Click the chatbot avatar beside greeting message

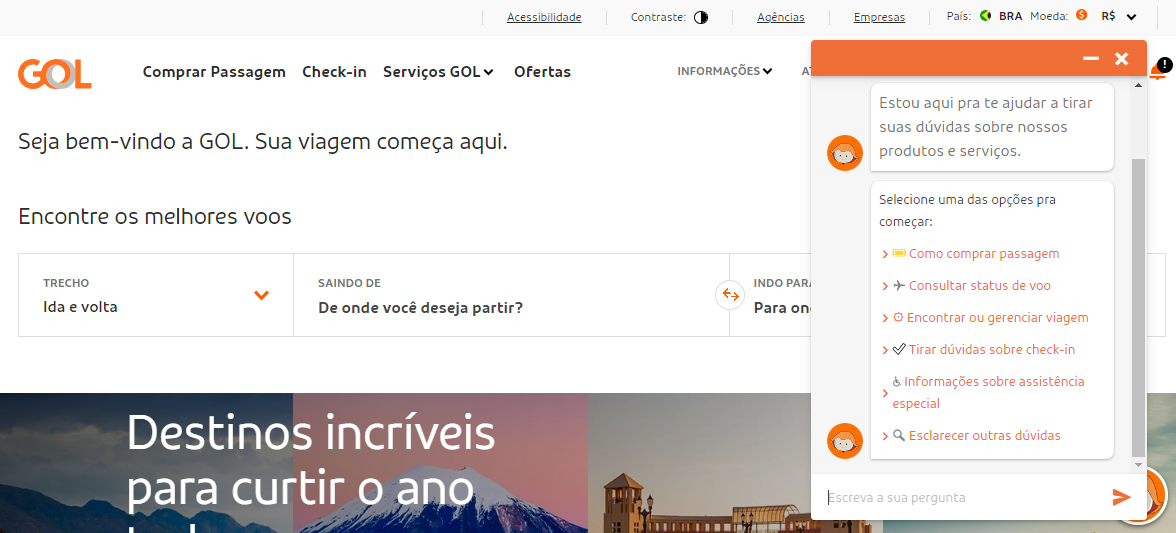844,153
